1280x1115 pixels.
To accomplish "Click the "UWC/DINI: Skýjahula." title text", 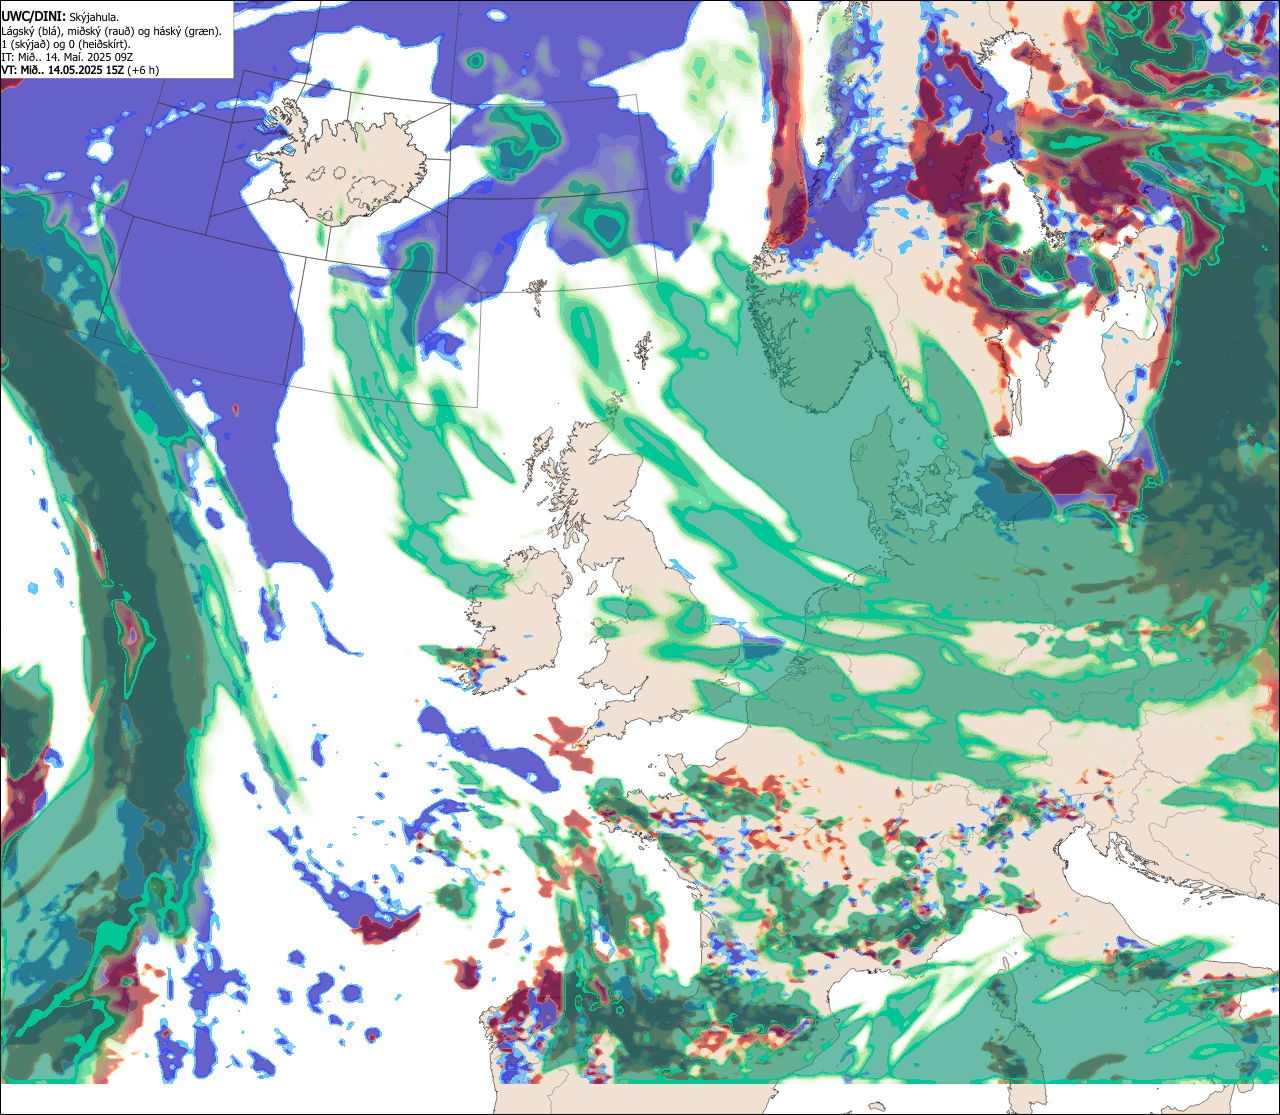I will (x=61, y=16).
